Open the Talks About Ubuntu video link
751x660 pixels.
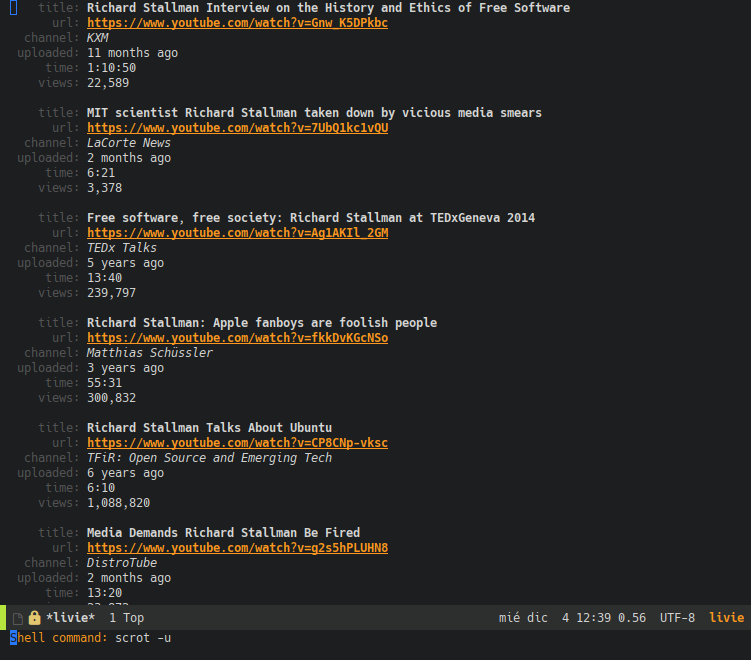pyautogui.click(x=237, y=443)
